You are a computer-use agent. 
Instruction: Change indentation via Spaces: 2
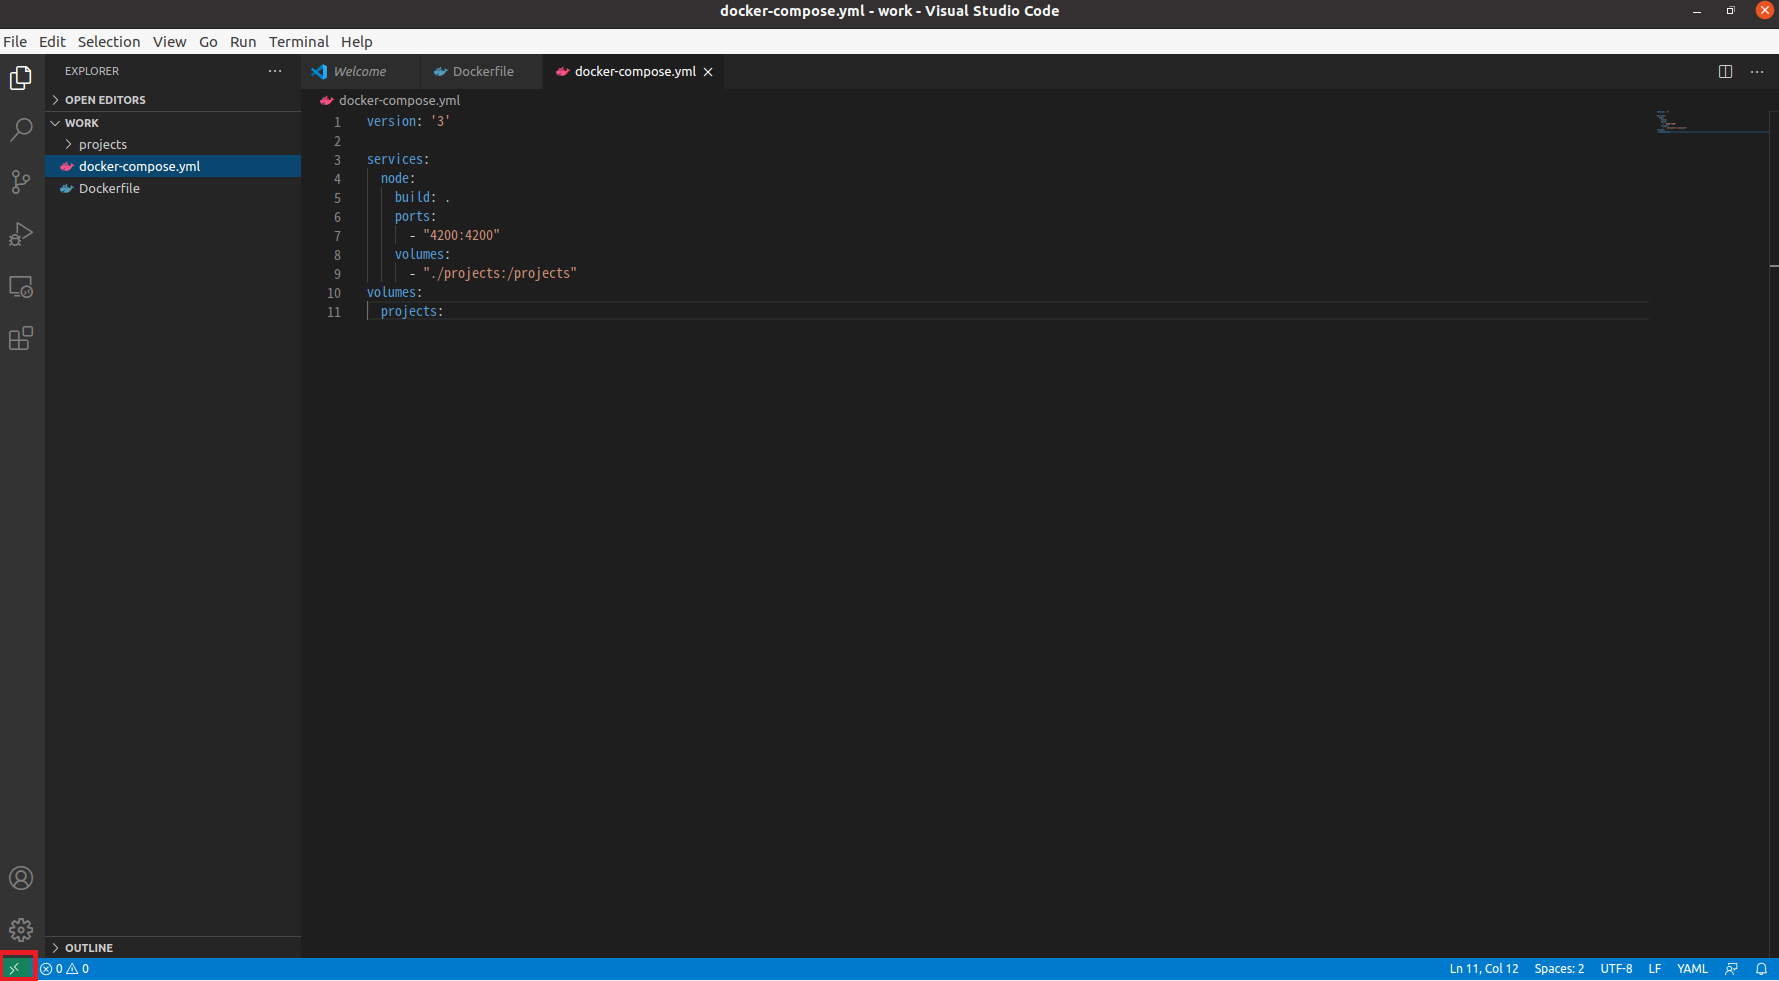(x=1559, y=969)
